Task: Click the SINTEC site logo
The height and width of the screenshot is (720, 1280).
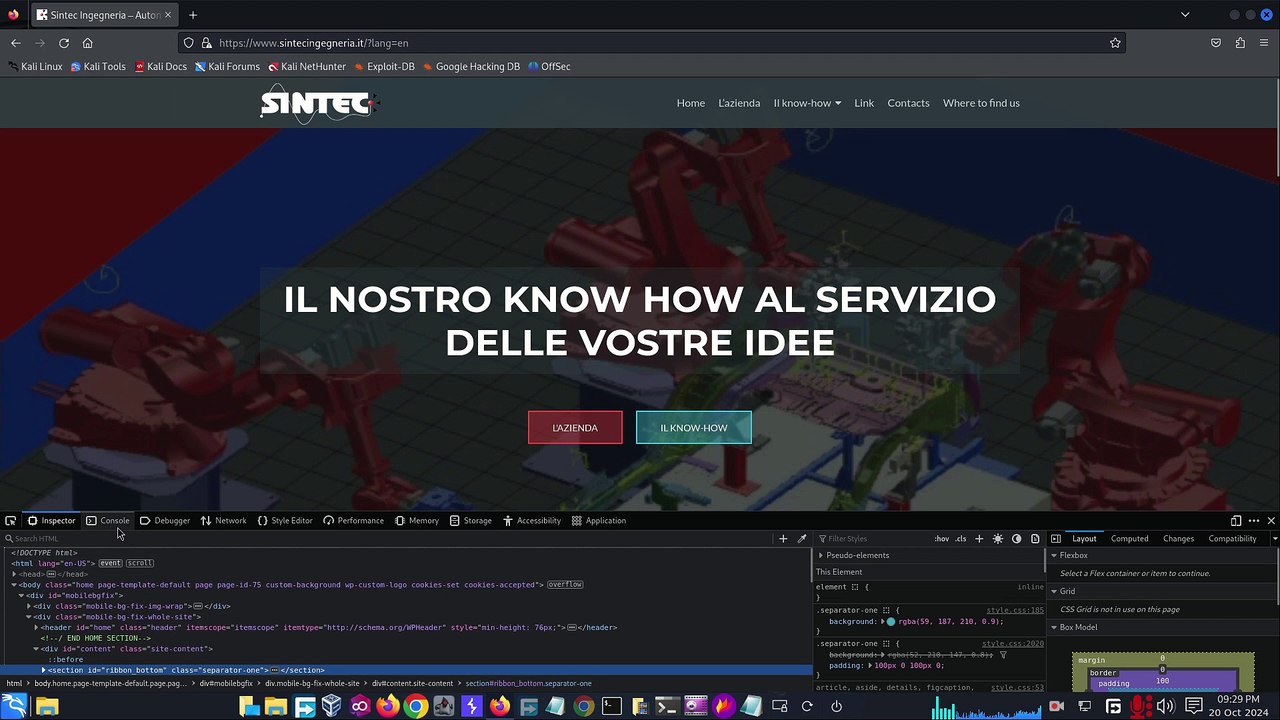Action: [318, 103]
